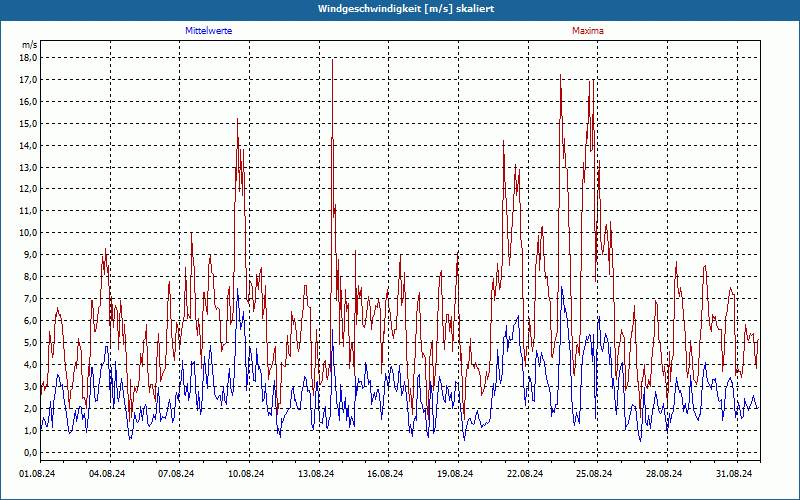This screenshot has height=500, width=800.
Task: Click the 22.08.24 date label
Action: [525, 474]
